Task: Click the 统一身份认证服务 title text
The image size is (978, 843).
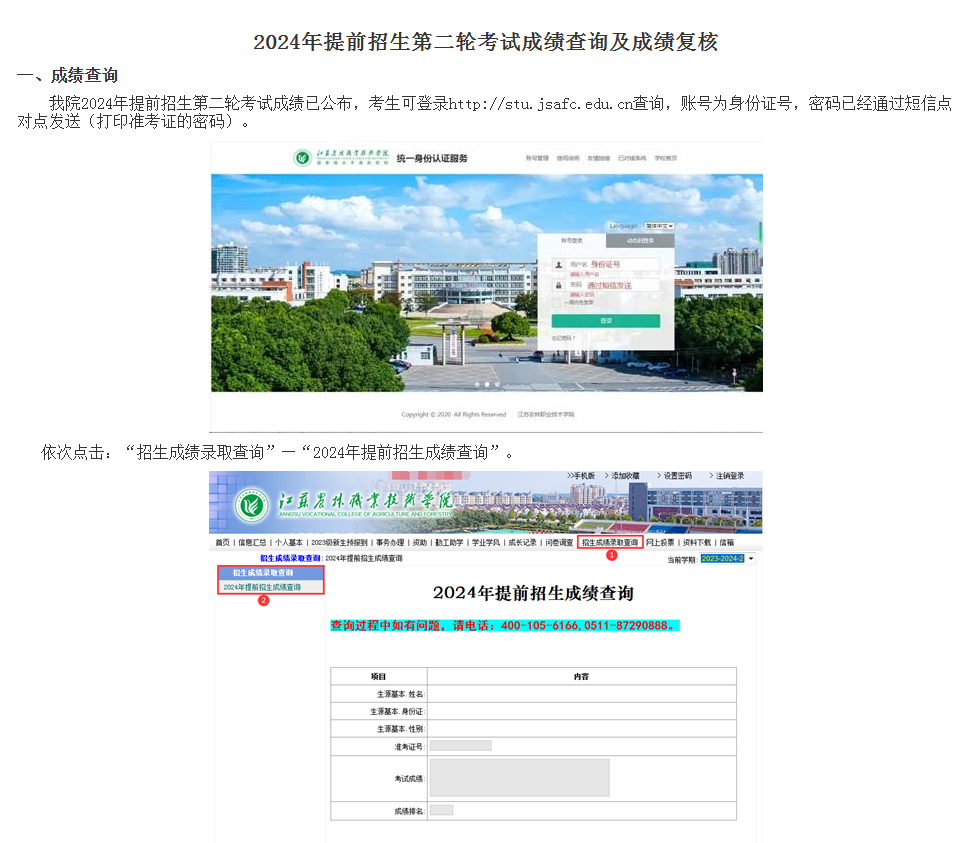Action: [432, 158]
